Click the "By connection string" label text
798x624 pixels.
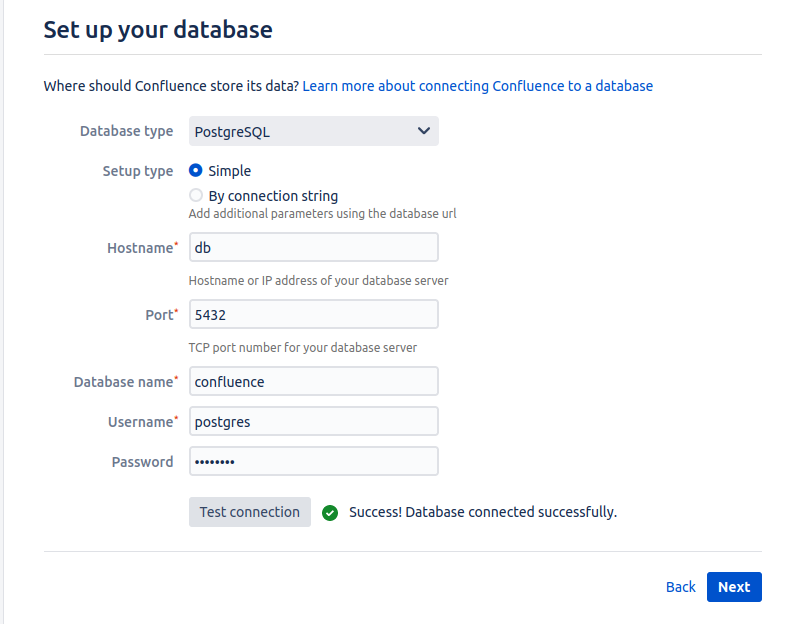click(273, 196)
